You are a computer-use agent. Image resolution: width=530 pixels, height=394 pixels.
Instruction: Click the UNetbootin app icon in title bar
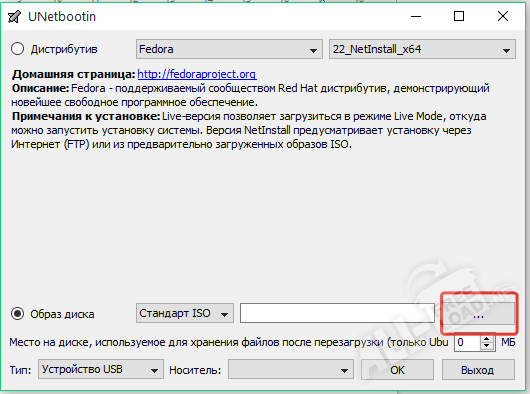click(x=15, y=17)
